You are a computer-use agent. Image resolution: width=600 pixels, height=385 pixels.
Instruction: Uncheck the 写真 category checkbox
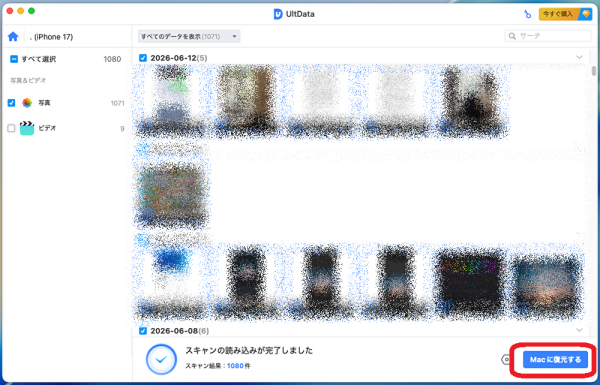11,103
